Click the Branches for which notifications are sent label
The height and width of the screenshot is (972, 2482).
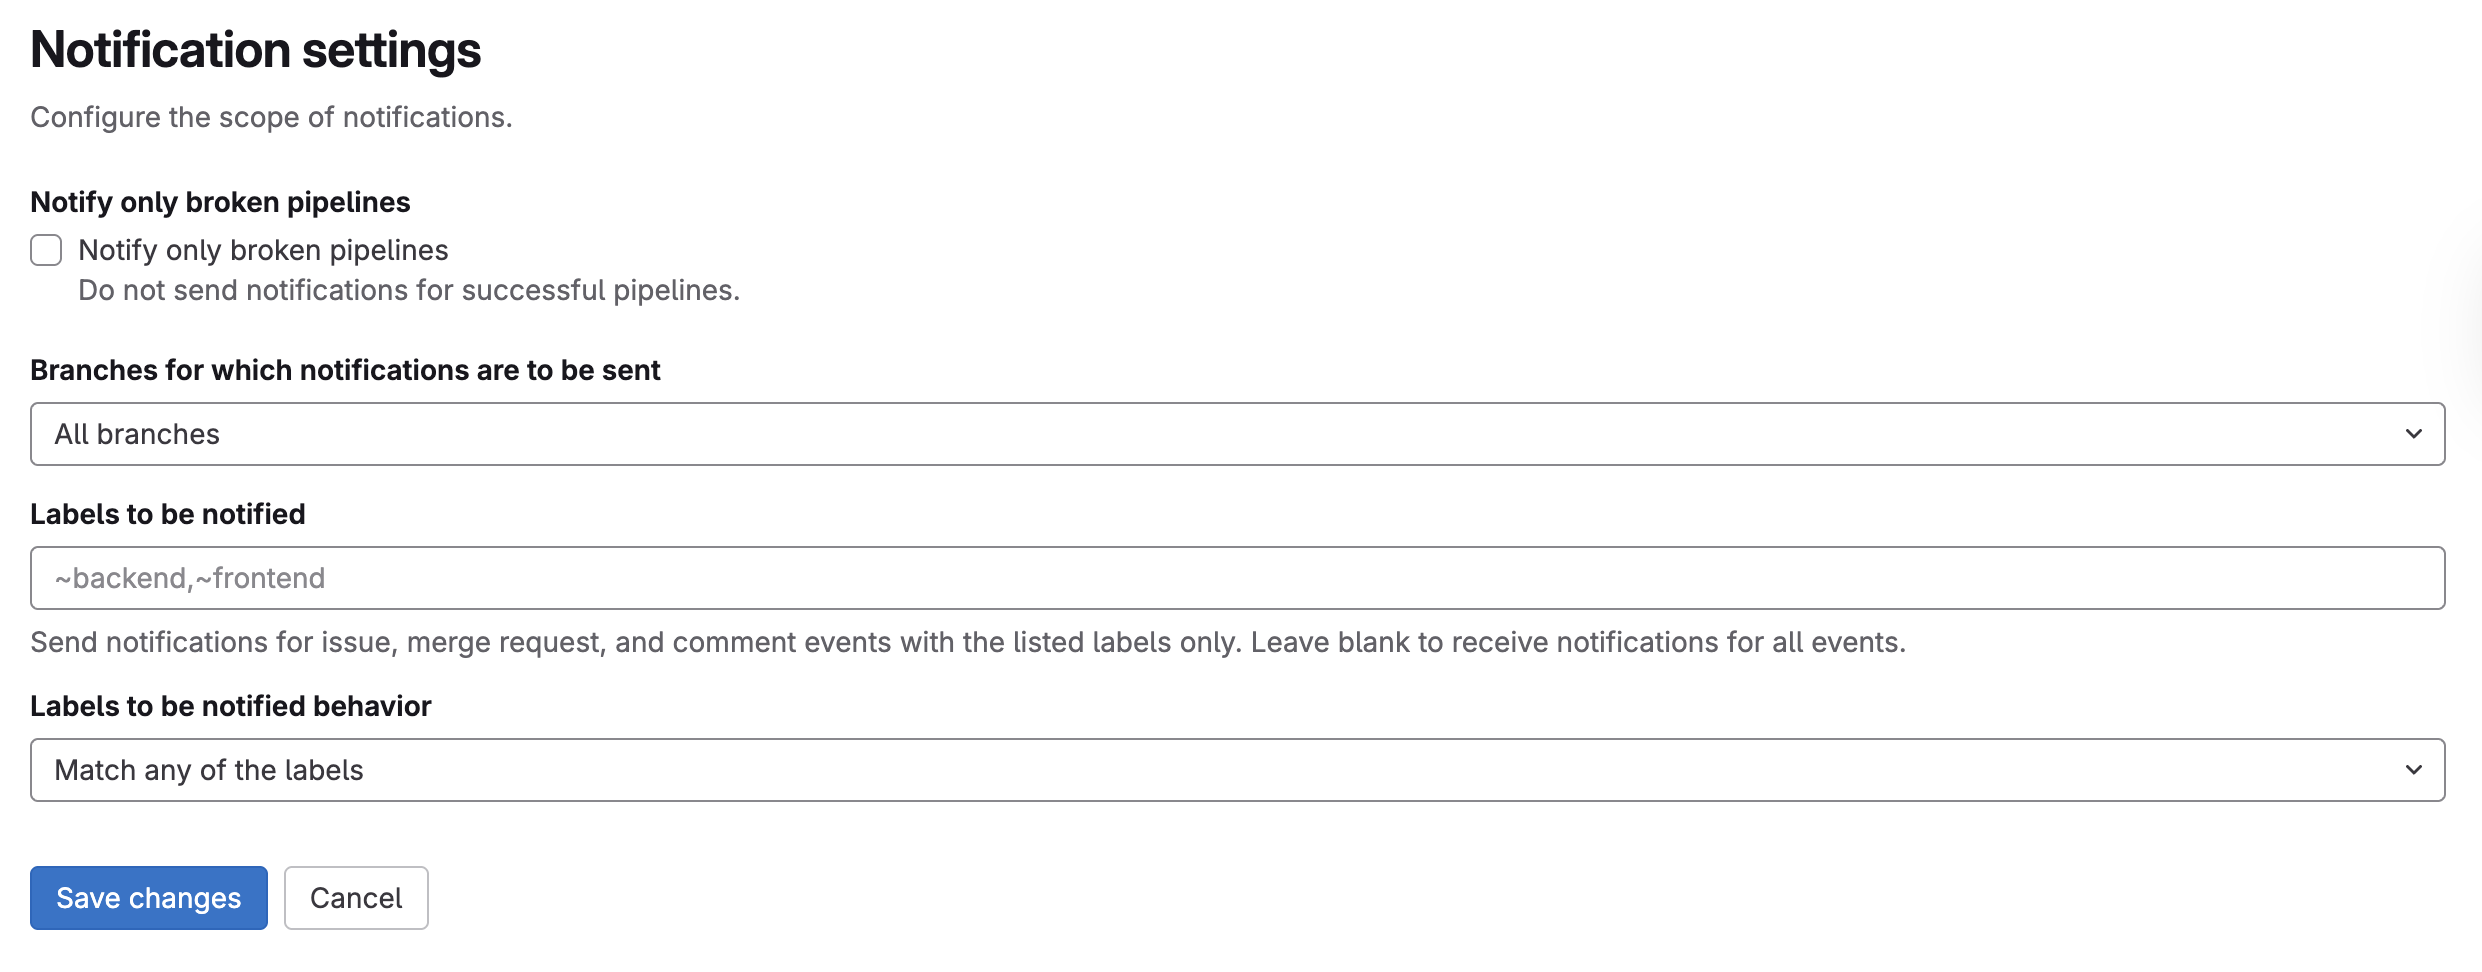pos(345,370)
